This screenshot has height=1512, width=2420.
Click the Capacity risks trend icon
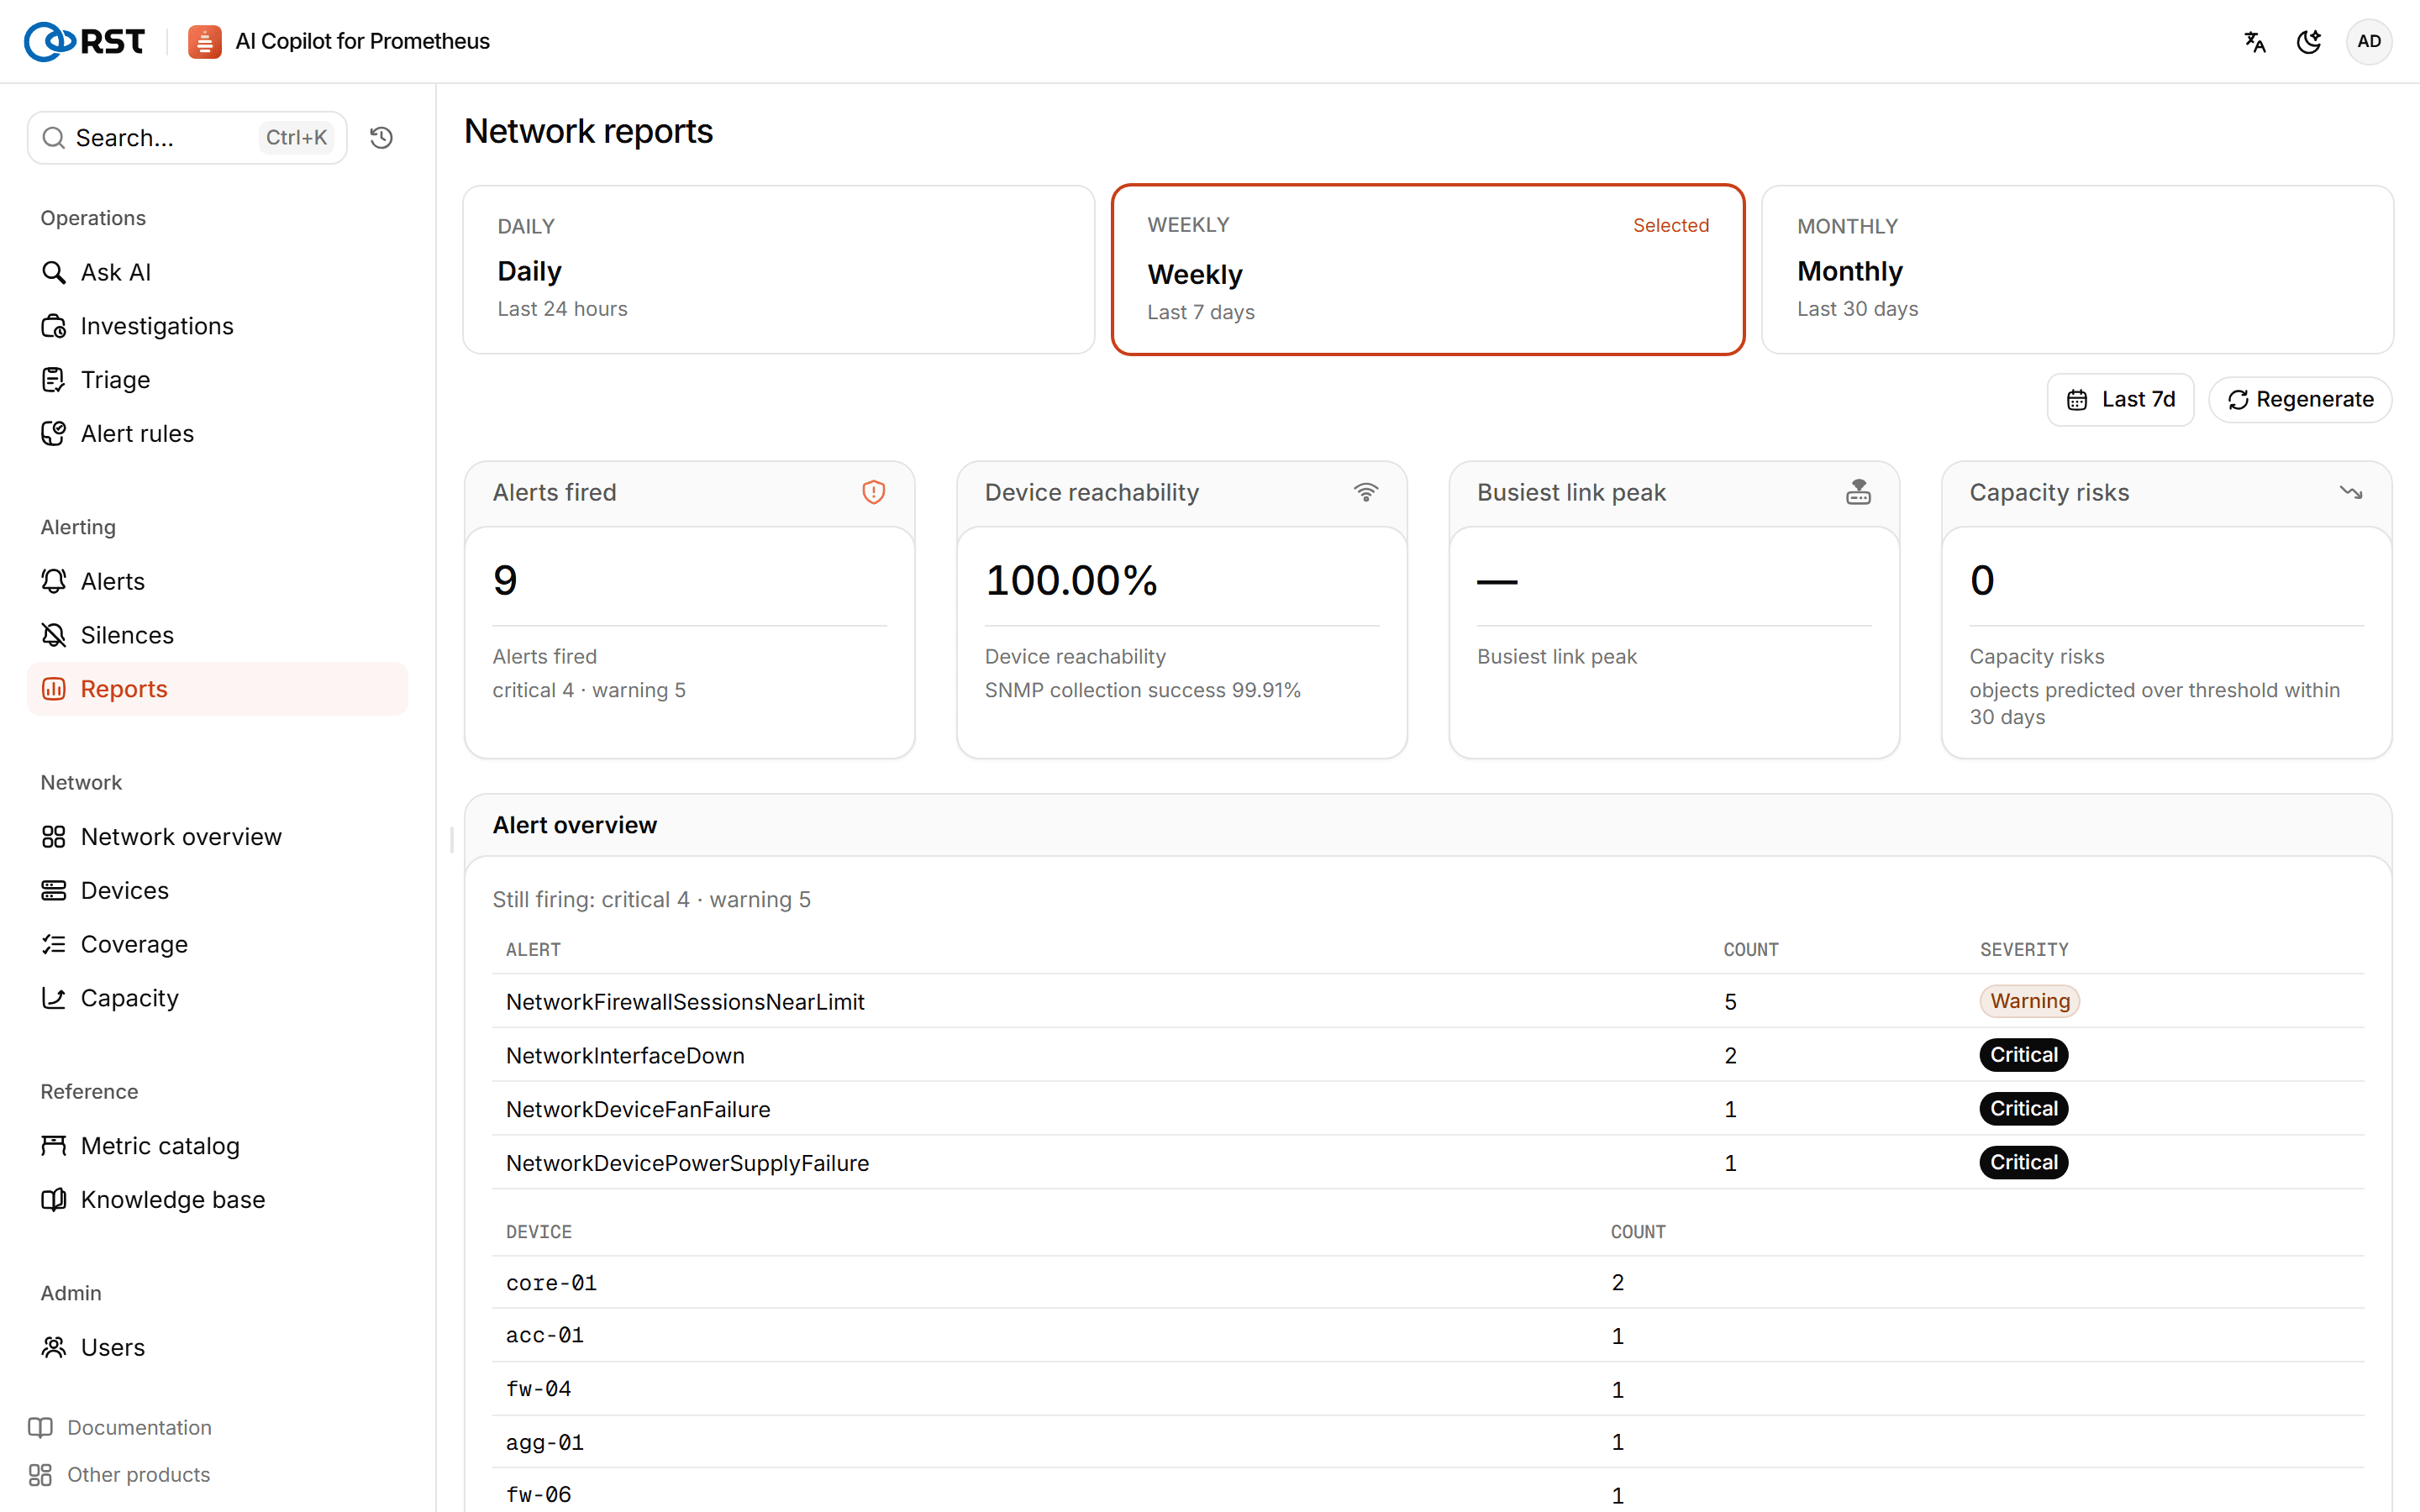pyautogui.click(x=2351, y=492)
